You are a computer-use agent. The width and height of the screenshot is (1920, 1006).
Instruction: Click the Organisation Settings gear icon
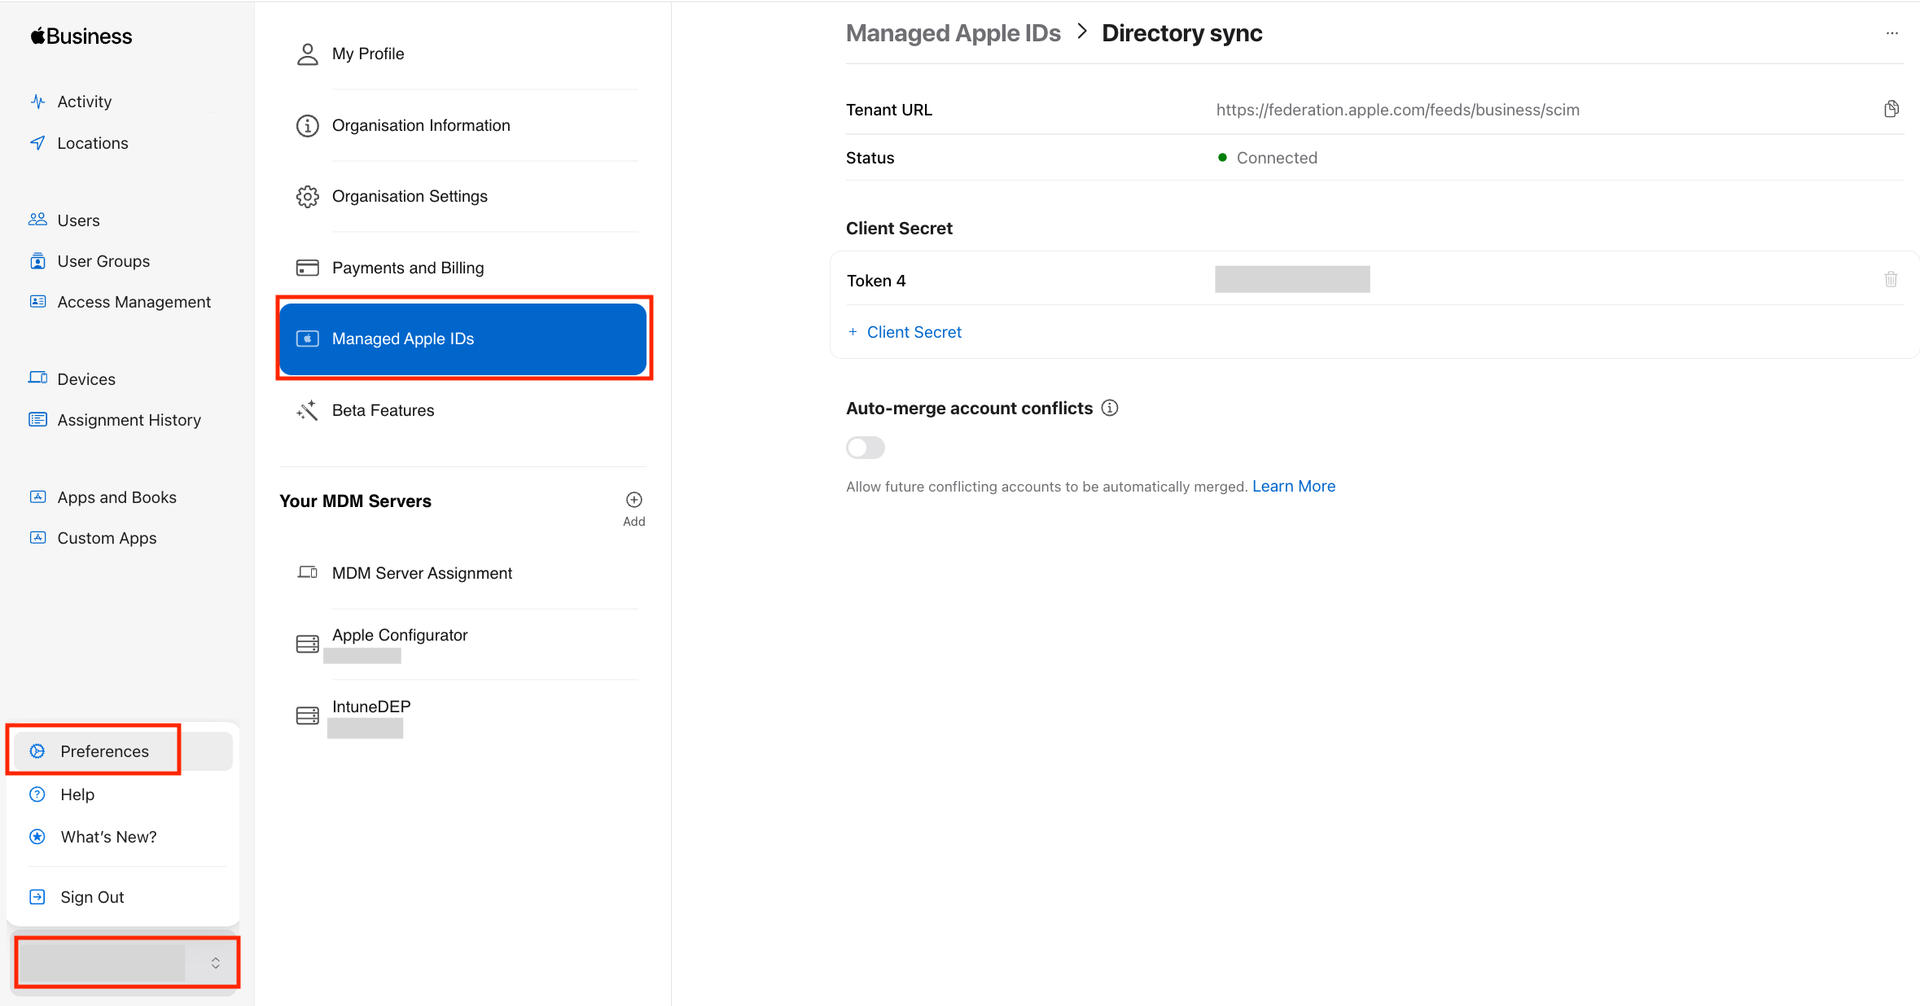coord(307,197)
